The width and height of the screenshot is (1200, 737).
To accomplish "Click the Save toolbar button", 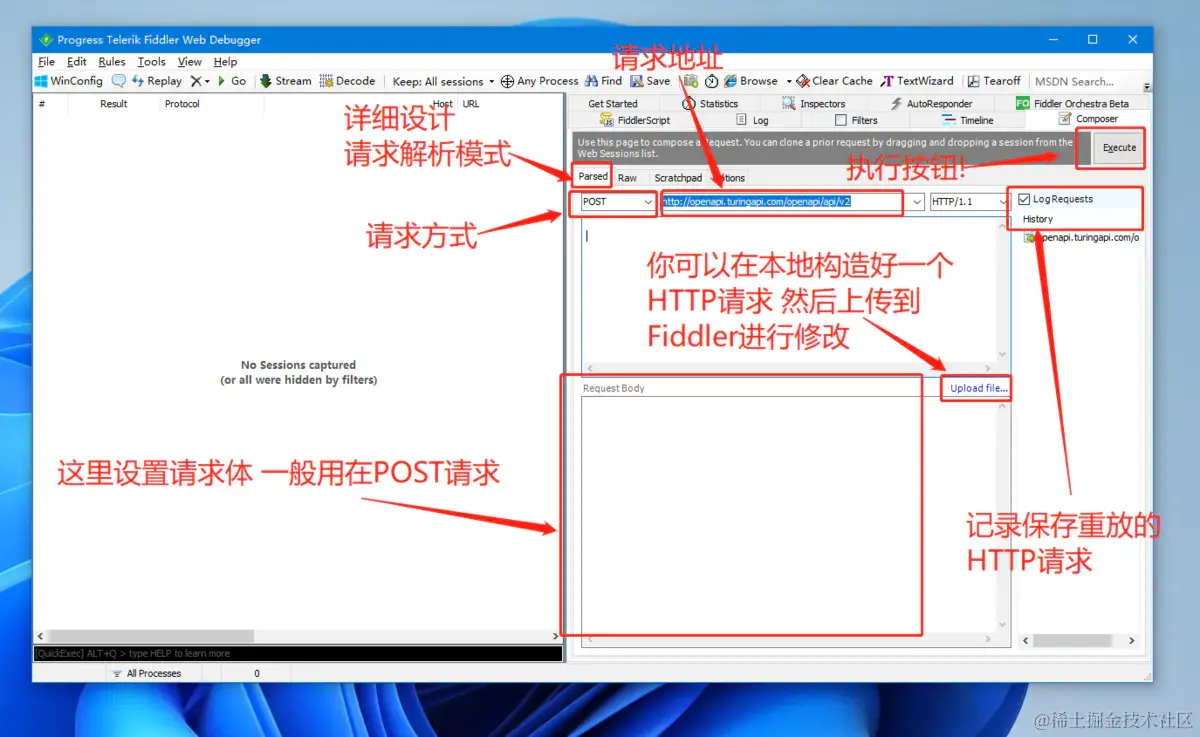I will click(x=650, y=81).
